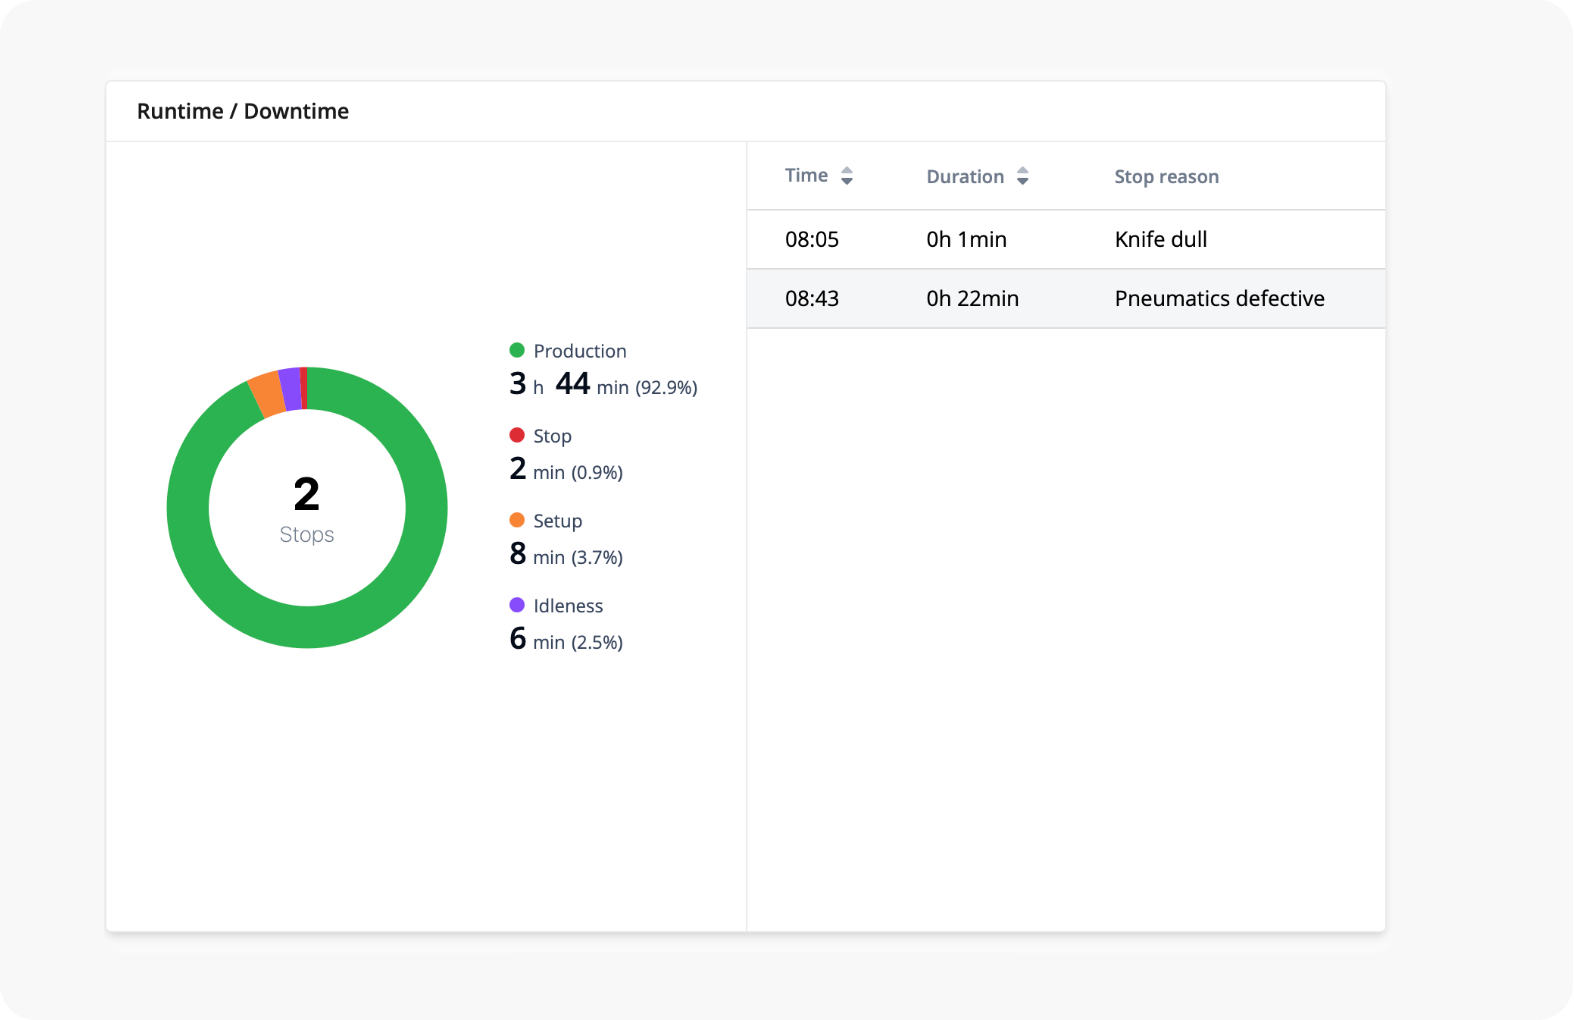Screen dimensions: 1574x1020
Task: Click the Stop reason column header
Action: [1166, 177]
